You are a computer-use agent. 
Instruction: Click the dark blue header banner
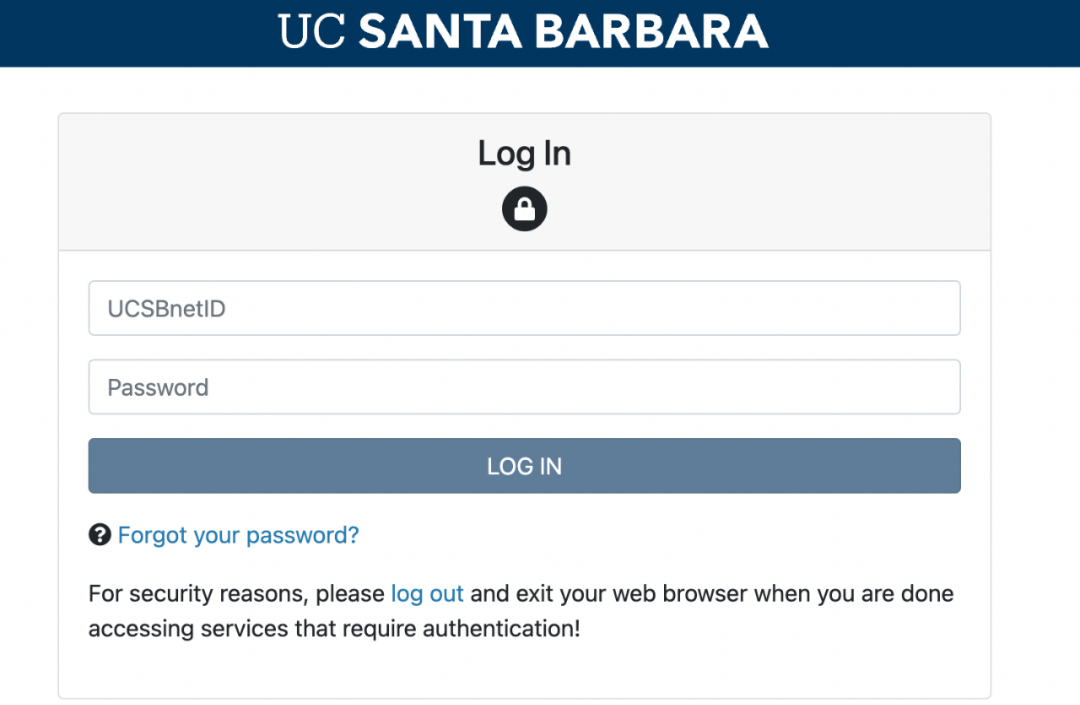tap(540, 33)
